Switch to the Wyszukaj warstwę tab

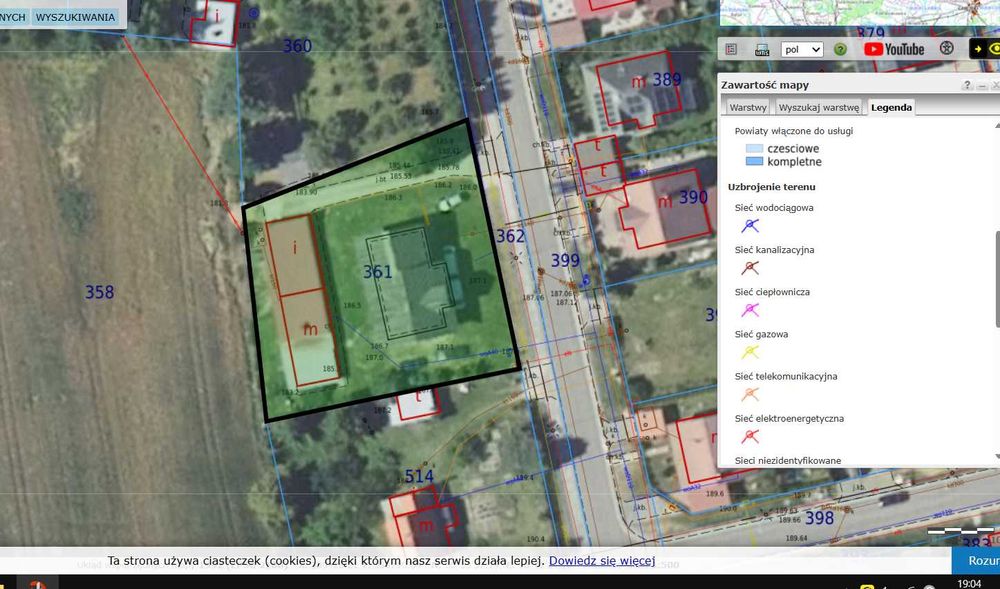[818, 107]
